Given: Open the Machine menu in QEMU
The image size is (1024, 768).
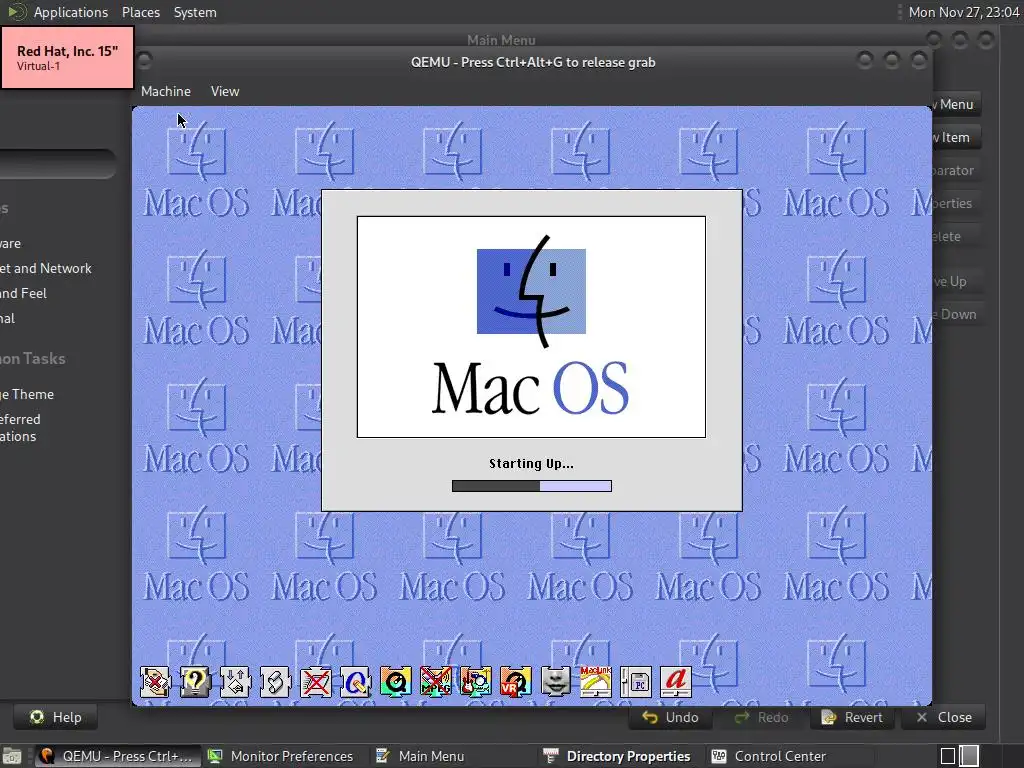Looking at the screenshot, I should [x=166, y=91].
